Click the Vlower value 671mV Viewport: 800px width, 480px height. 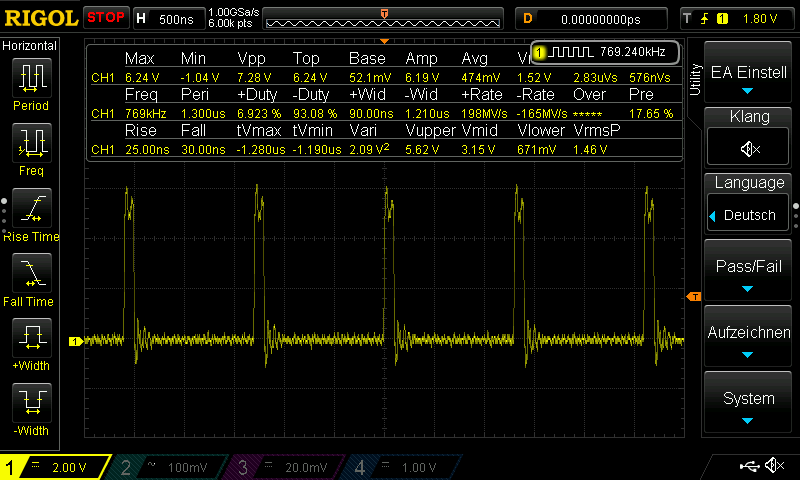537,149
